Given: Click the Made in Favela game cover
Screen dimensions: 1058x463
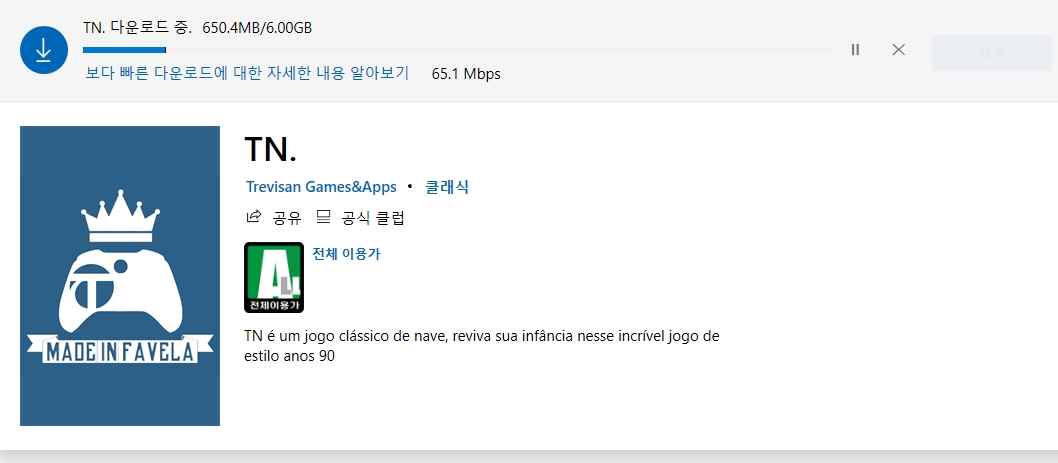Looking at the screenshot, I should [x=120, y=275].
